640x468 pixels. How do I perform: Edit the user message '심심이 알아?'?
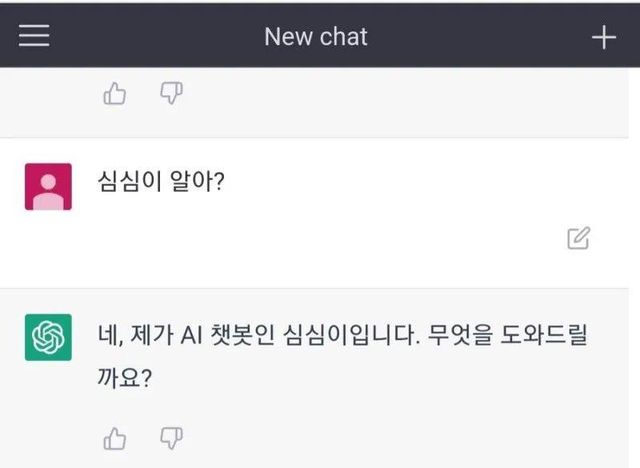pyautogui.click(x=578, y=238)
